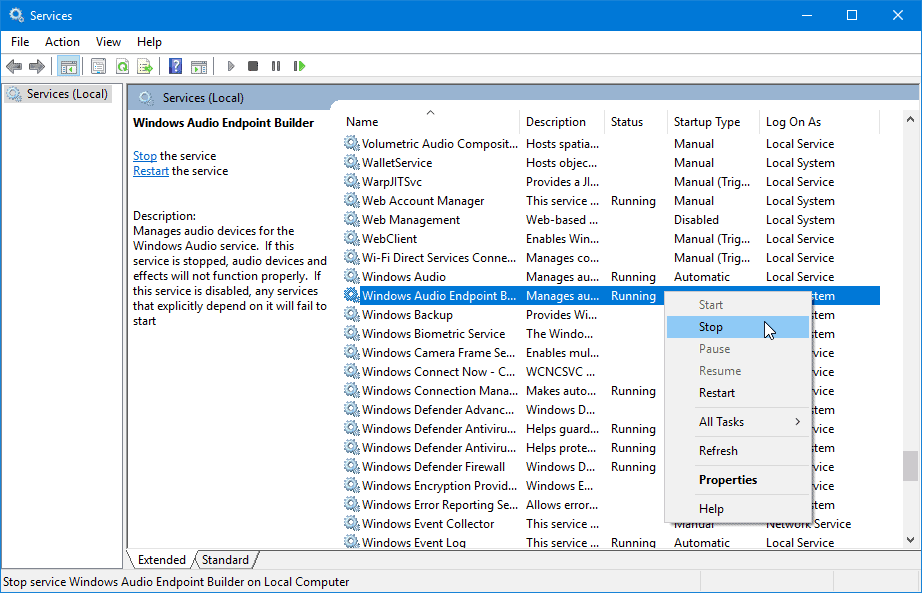This screenshot has height=593, width=922.
Task: Click the Restart Service toolbar icon
Action: pyautogui.click(x=299, y=66)
